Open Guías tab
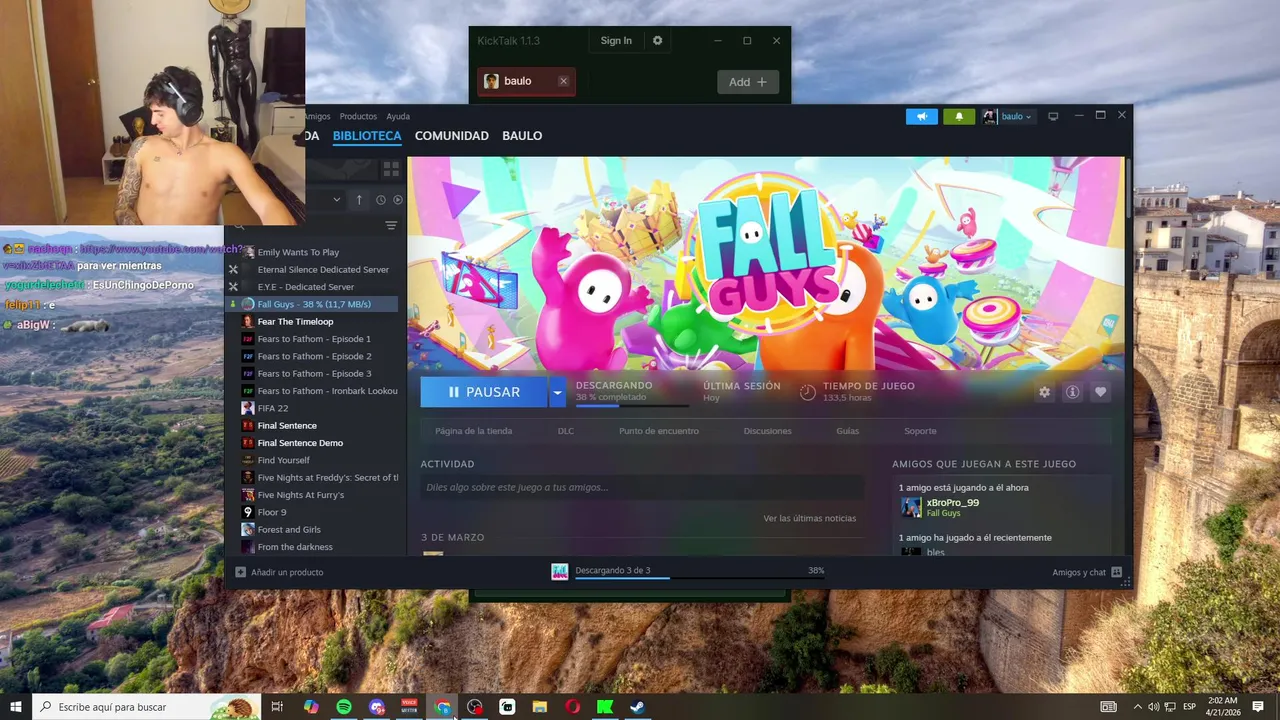Screen dimensions: 1280x720 click(848, 431)
